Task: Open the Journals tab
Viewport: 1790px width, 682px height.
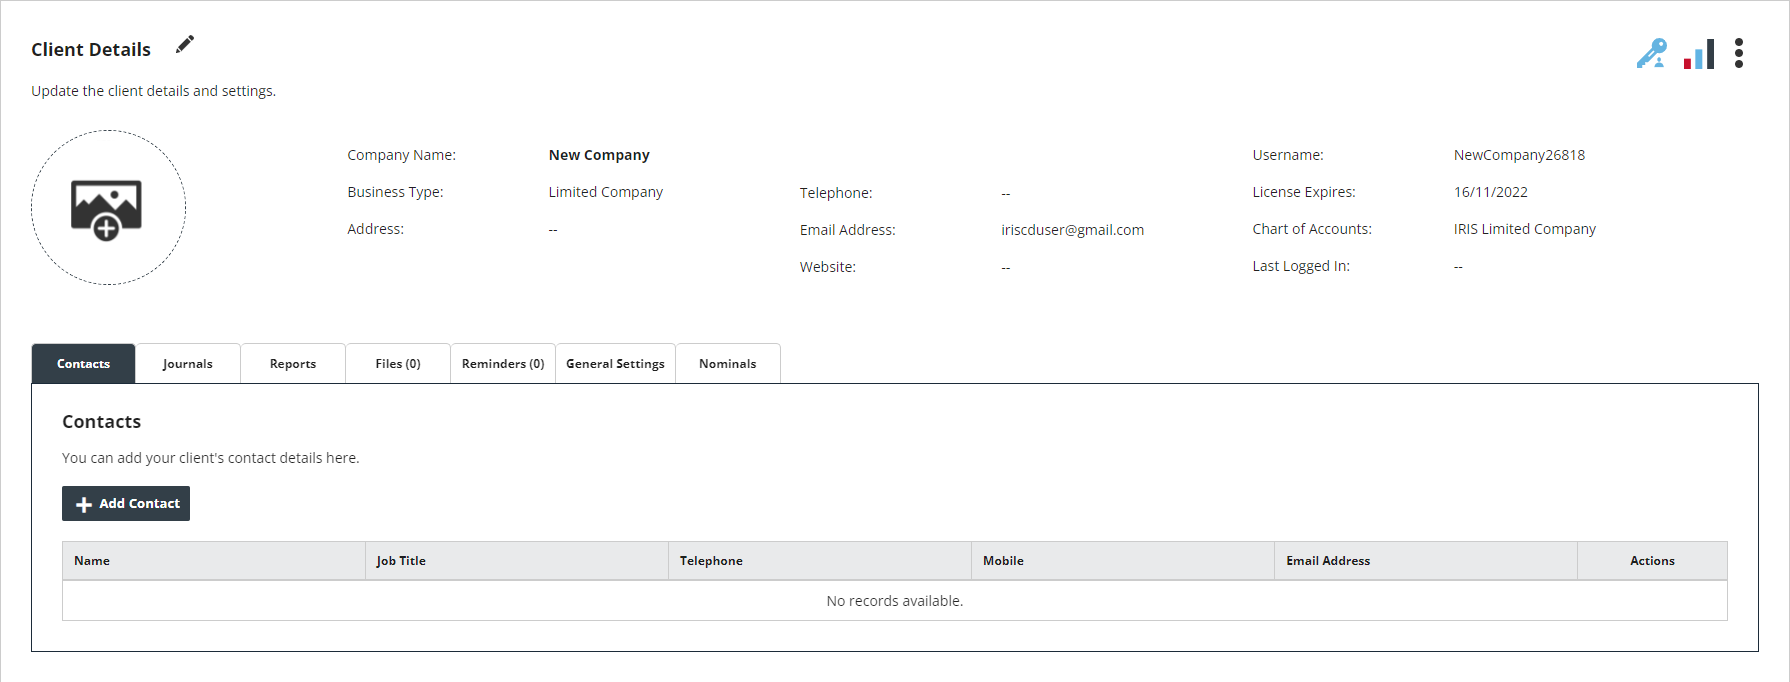Action: [188, 364]
